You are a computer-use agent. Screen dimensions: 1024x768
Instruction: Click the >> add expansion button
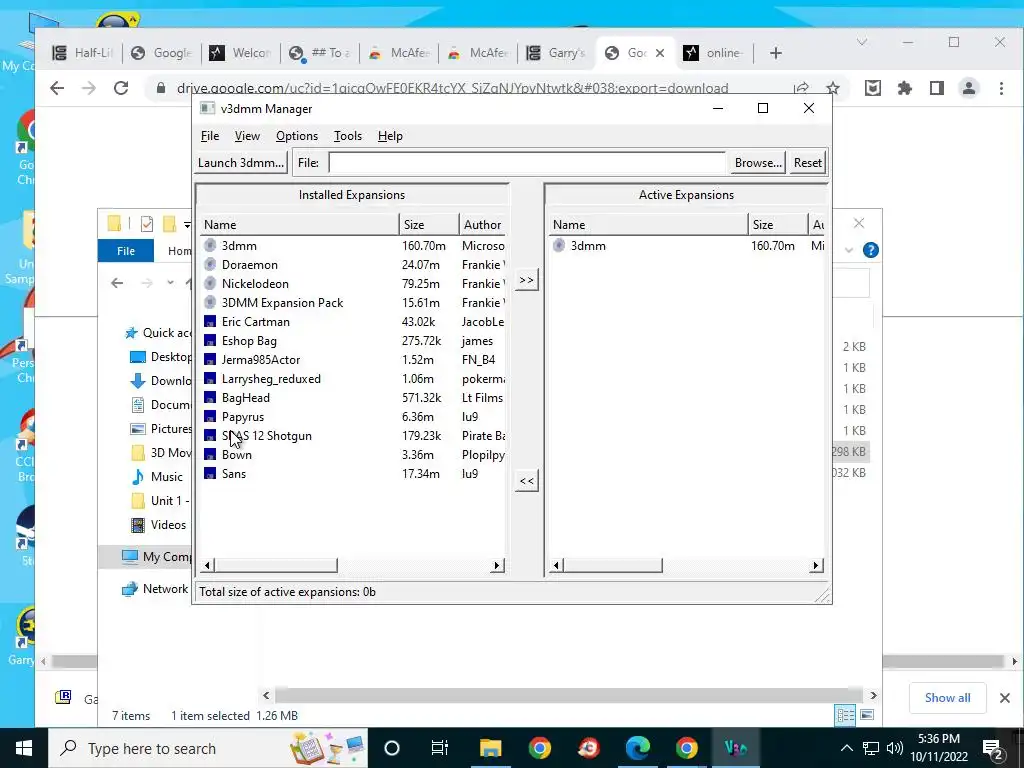[526, 280]
